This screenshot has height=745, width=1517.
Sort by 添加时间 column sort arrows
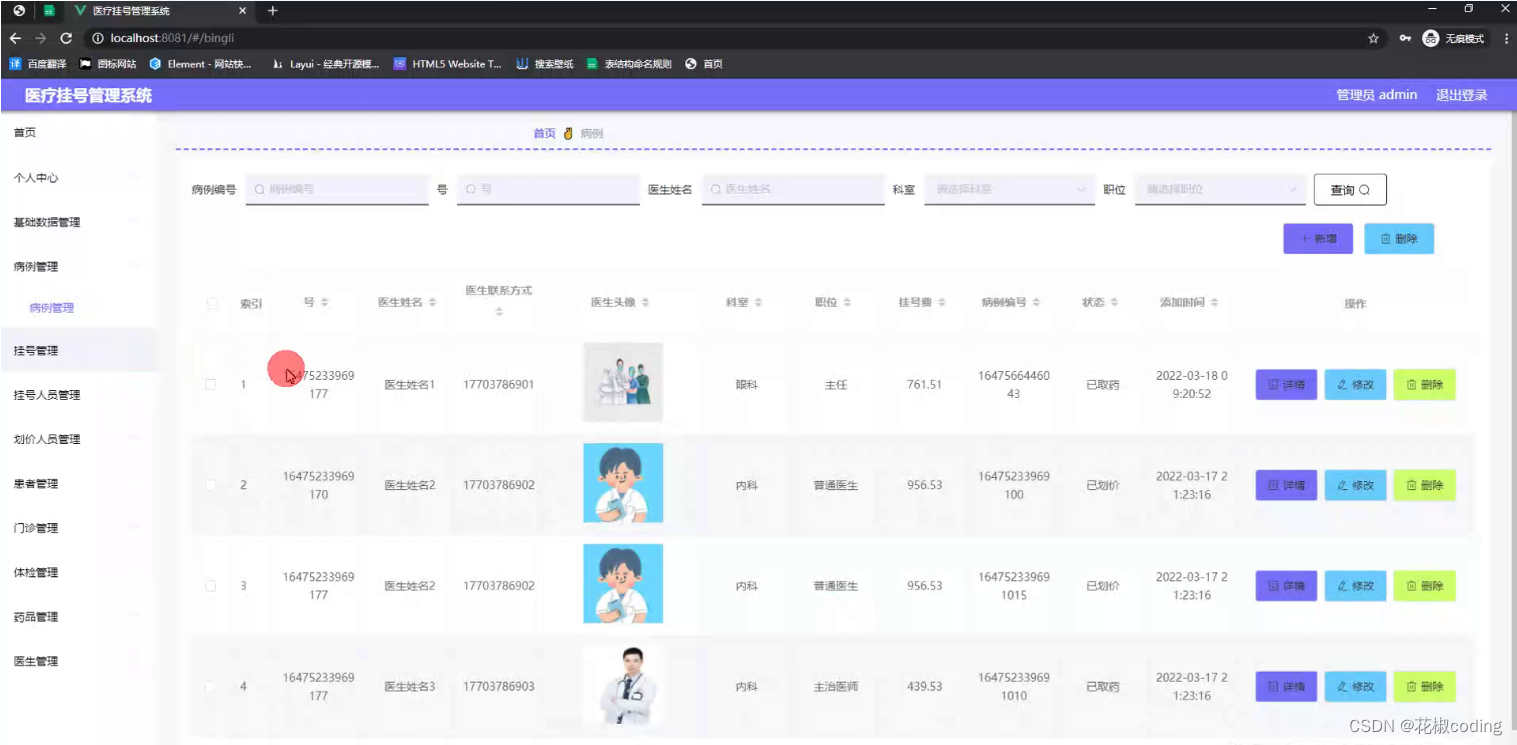click(1214, 302)
